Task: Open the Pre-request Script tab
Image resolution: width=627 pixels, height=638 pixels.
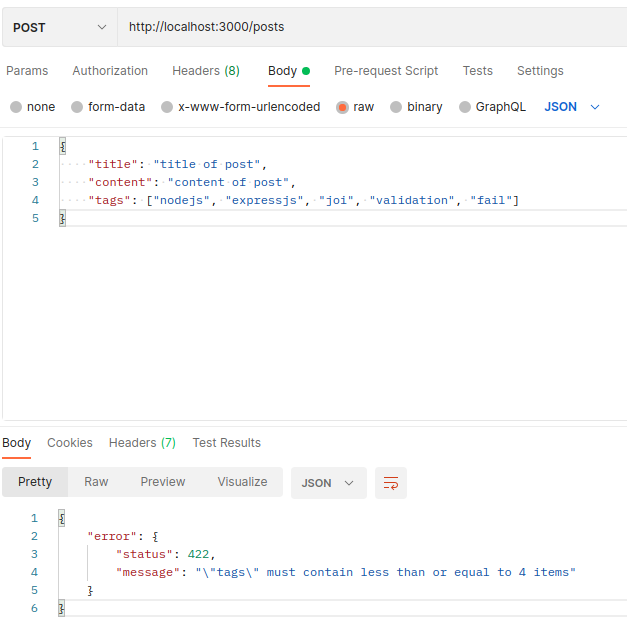Action: coord(386,71)
